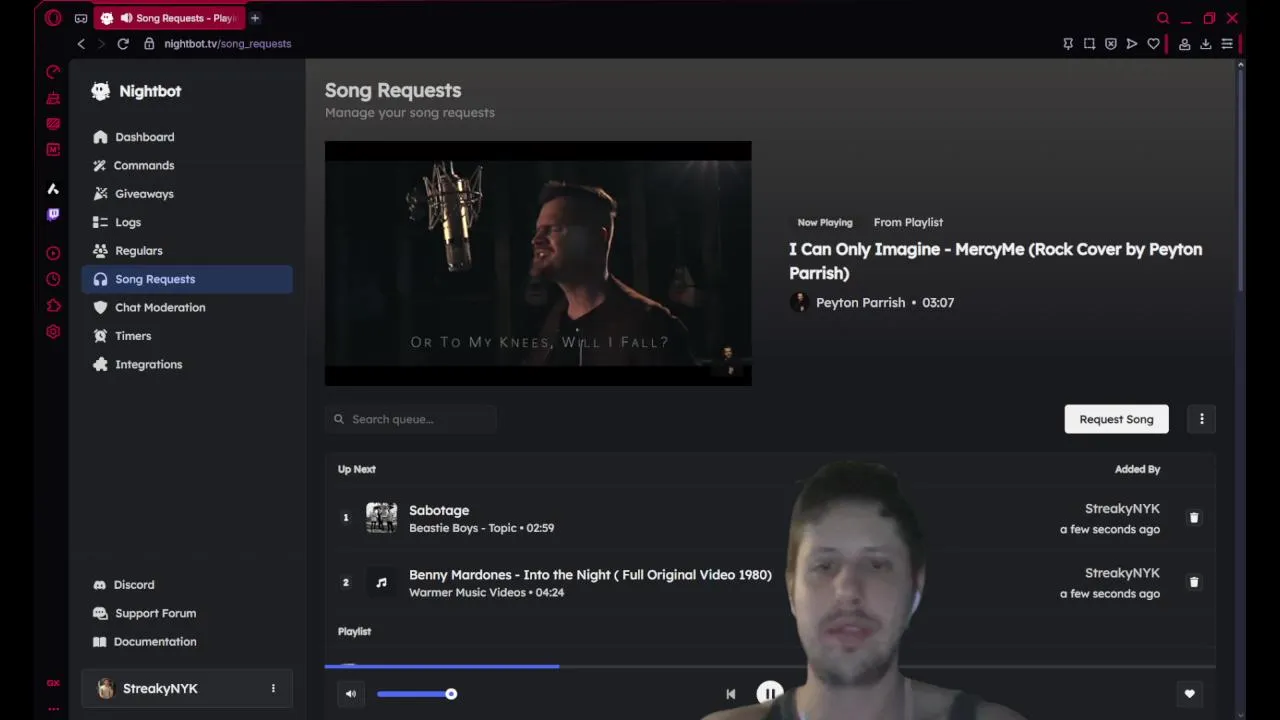
Task: Open StreakyNYK account options menu
Action: click(273, 689)
